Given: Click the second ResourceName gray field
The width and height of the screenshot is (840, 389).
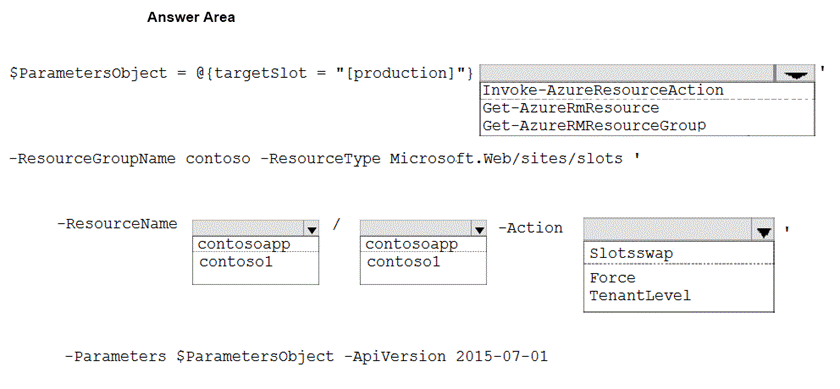Looking at the screenshot, I should [x=416, y=228].
